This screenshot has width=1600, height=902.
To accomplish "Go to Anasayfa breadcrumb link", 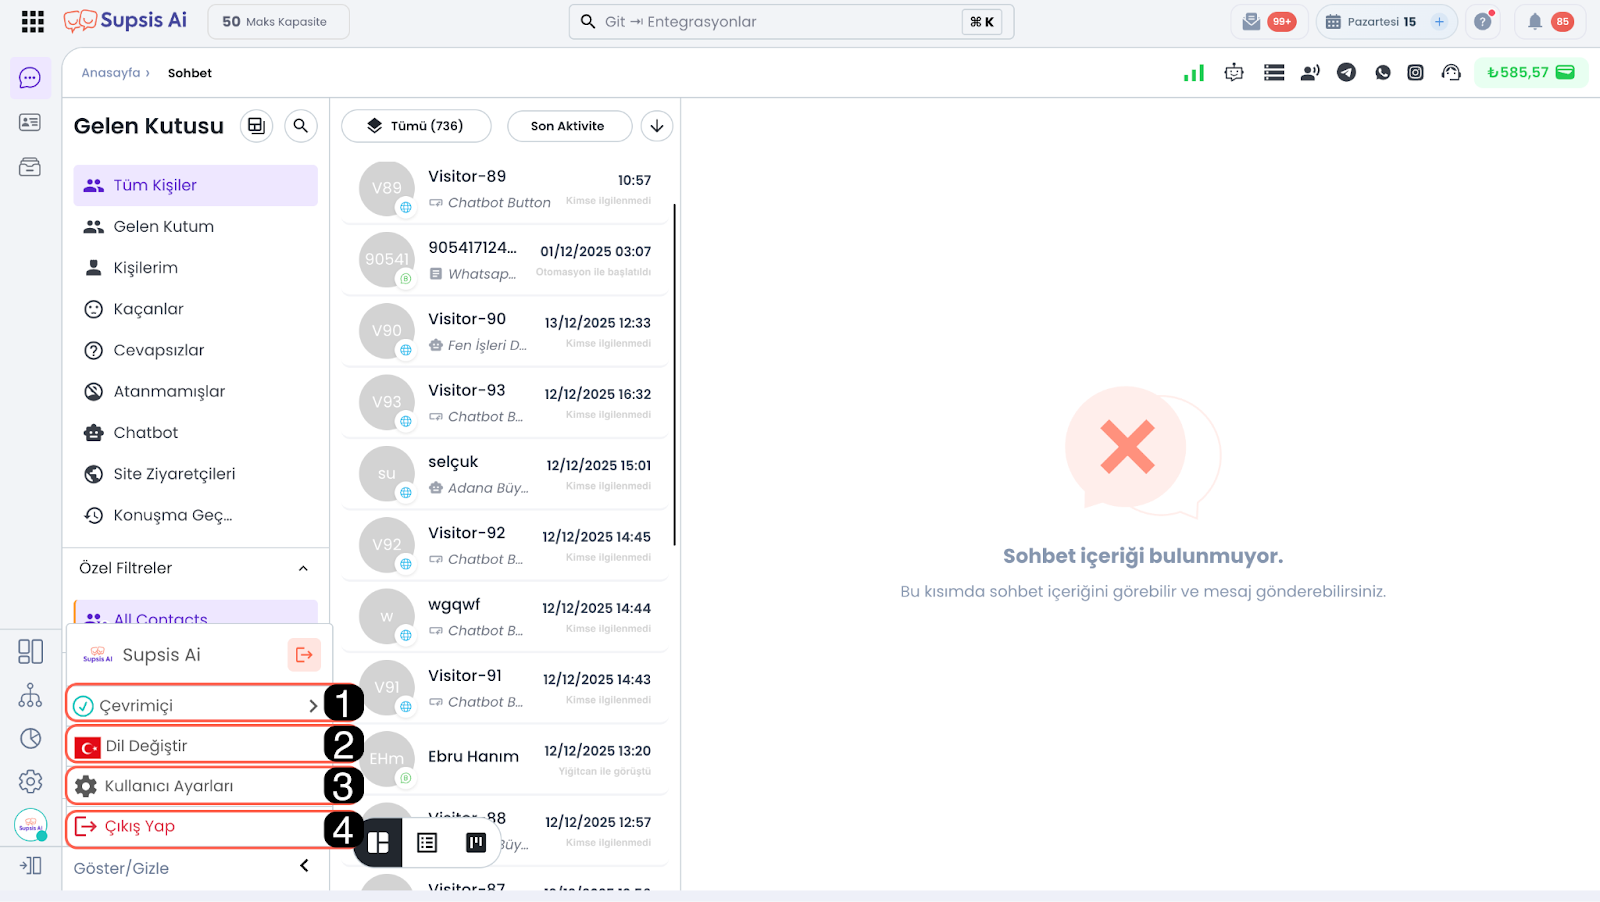I will point(111,73).
